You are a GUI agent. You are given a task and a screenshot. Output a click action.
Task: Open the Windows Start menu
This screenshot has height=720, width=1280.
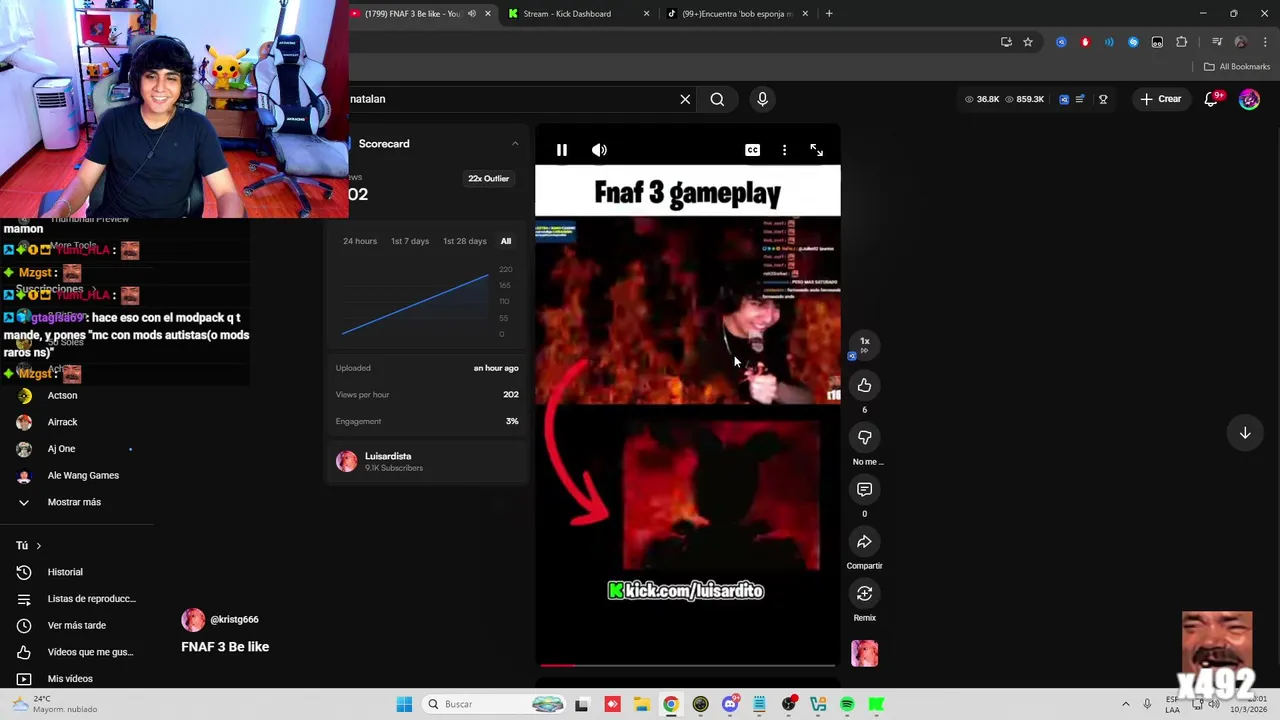404,704
